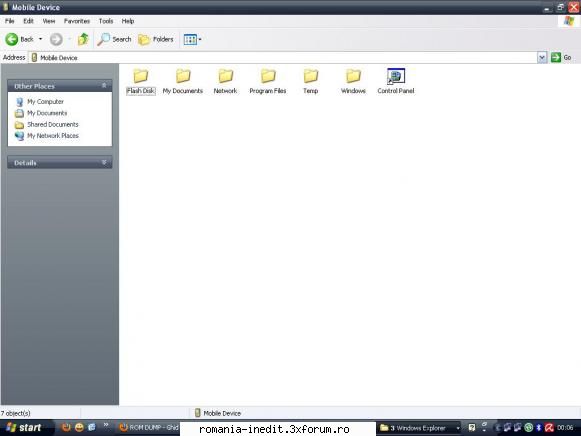Click the red antivirus tray icon
The width and height of the screenshot is (581, 436).
[x=549, y=428]
